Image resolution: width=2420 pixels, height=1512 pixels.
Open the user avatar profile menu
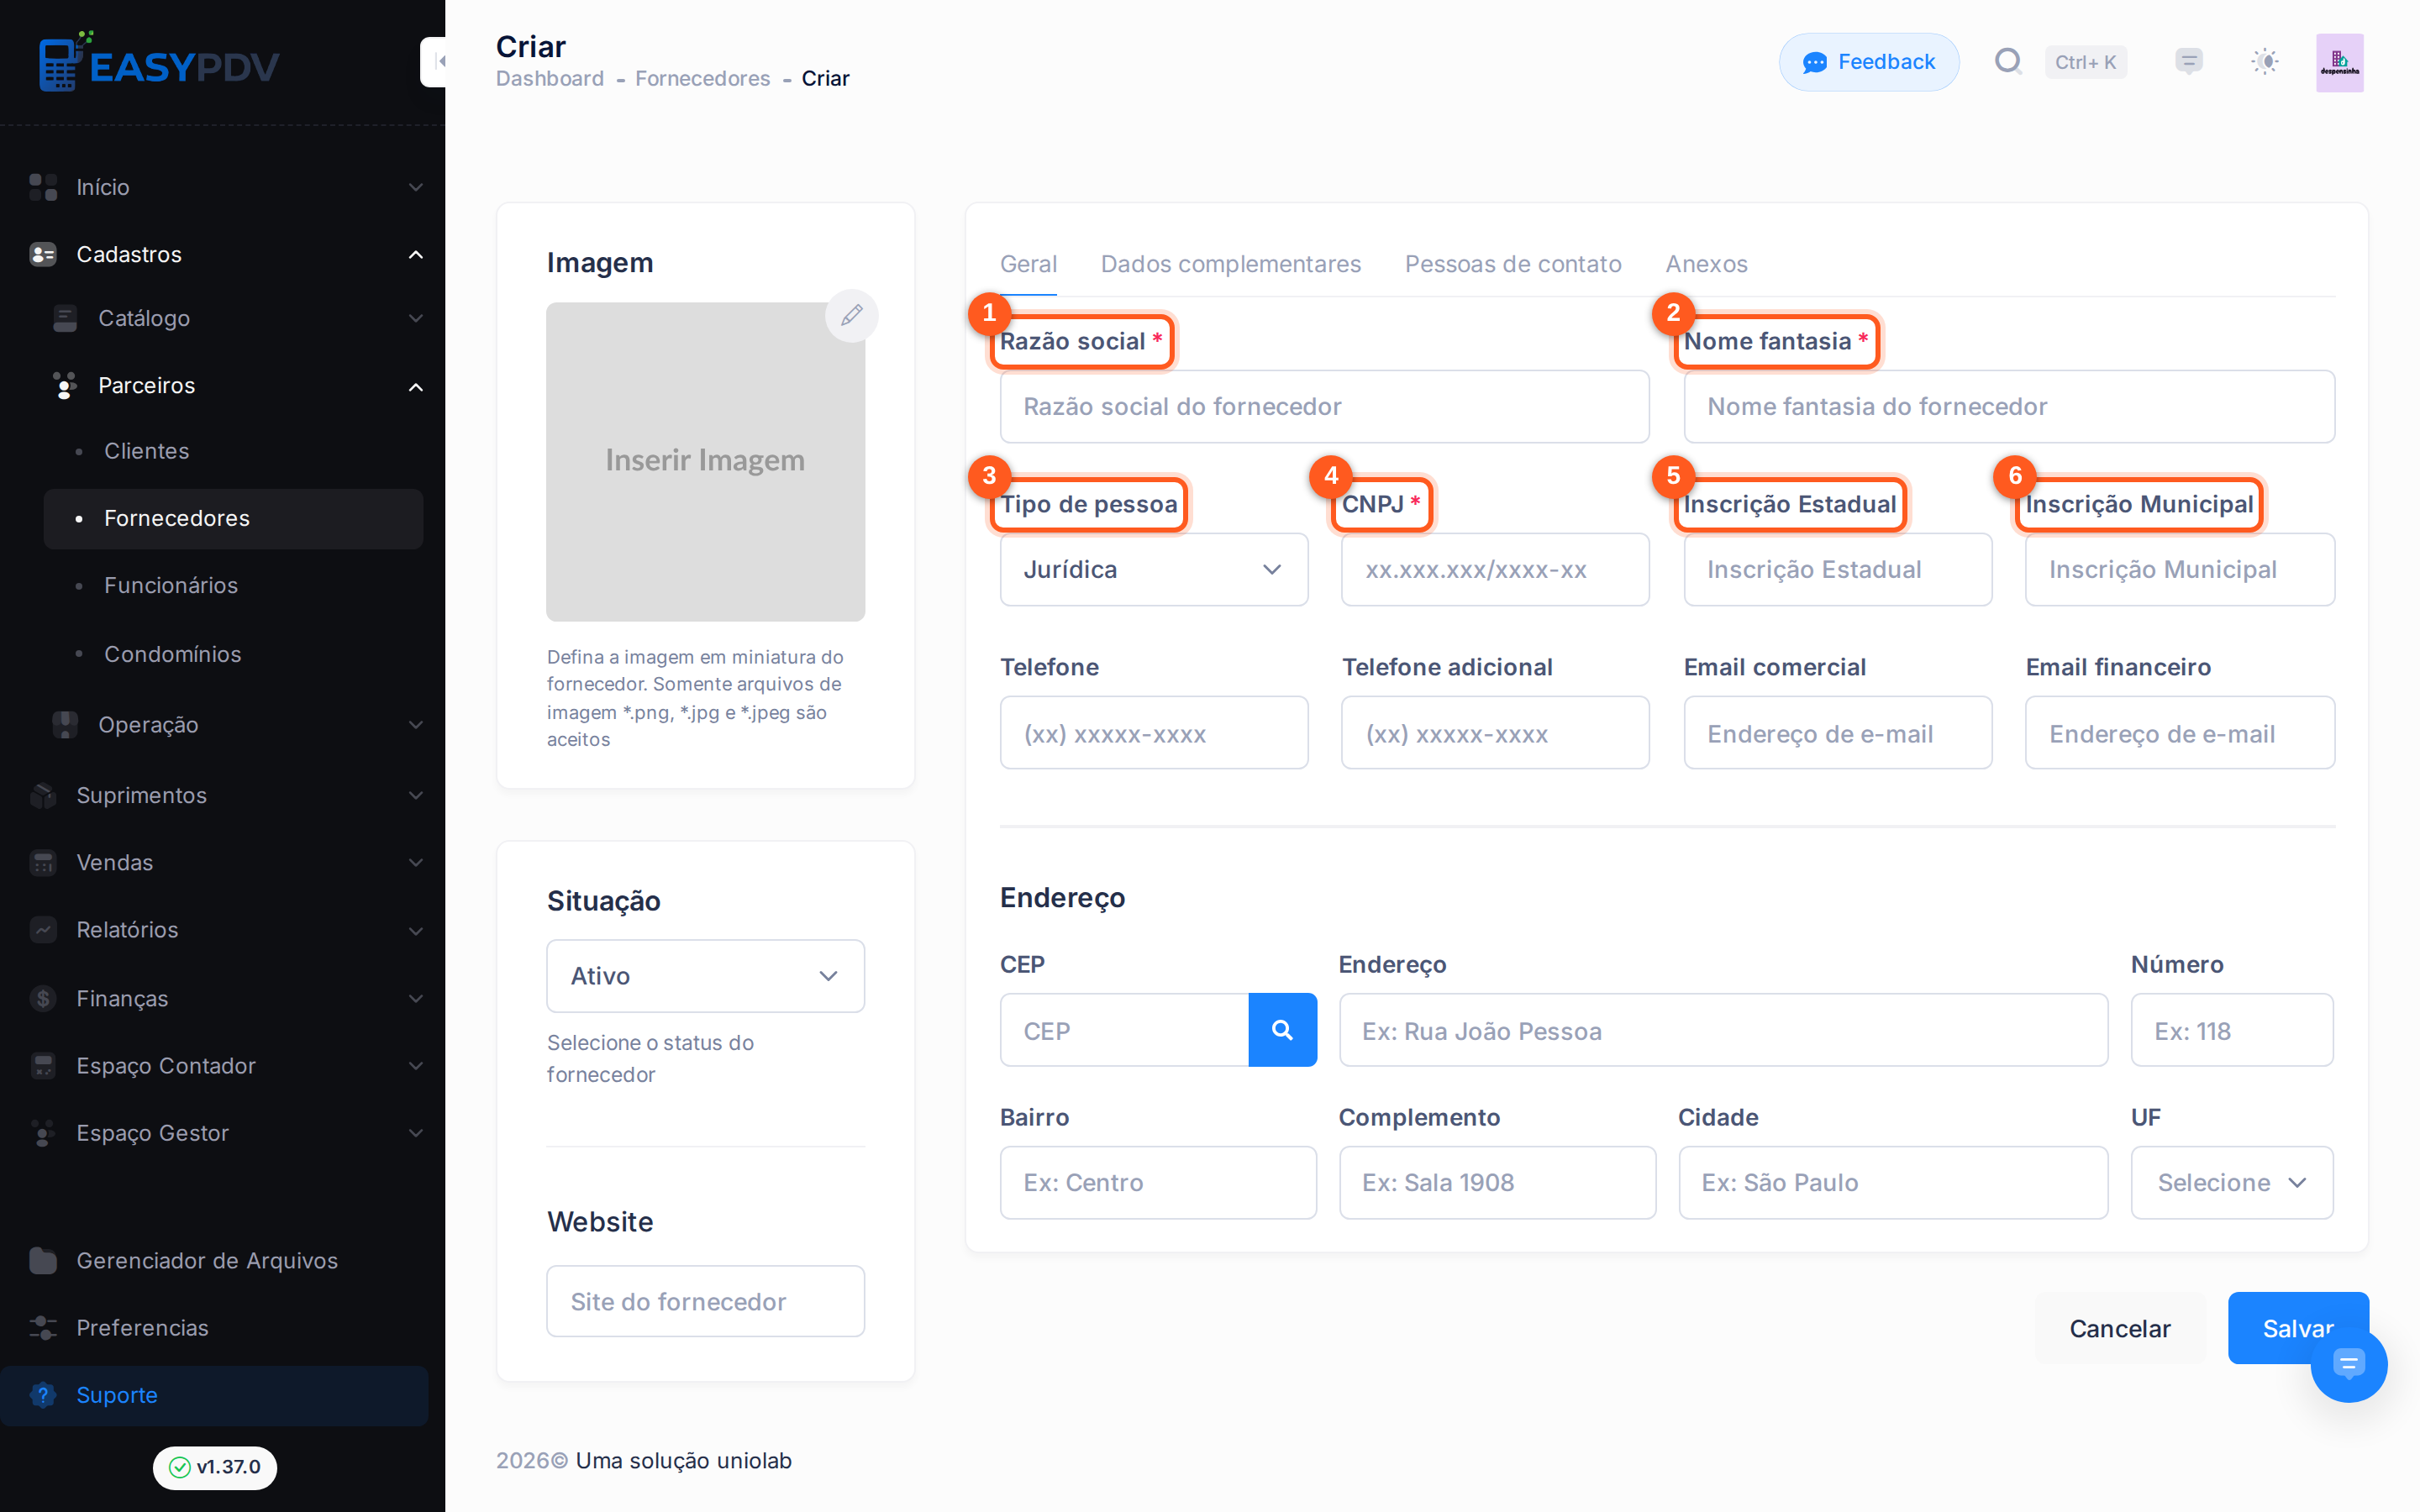point(2340,62)
